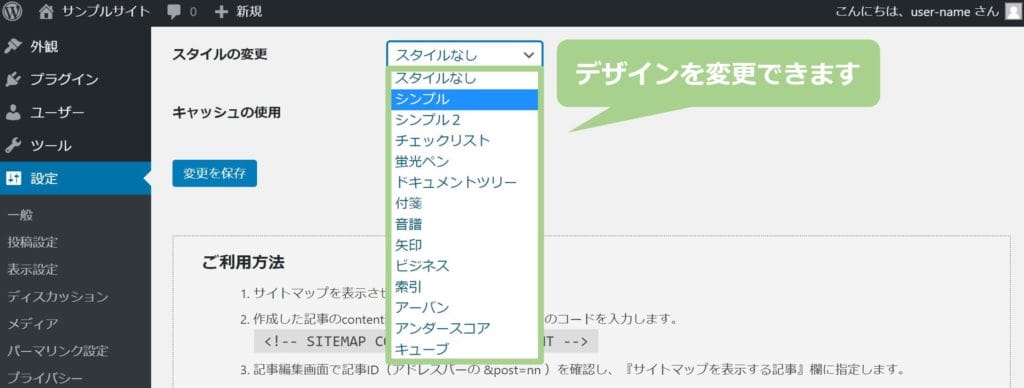Click the SITEMAP CONTENT code snippet
Viewport: 1024px width, 388px height.
click(x=426, y=341)
